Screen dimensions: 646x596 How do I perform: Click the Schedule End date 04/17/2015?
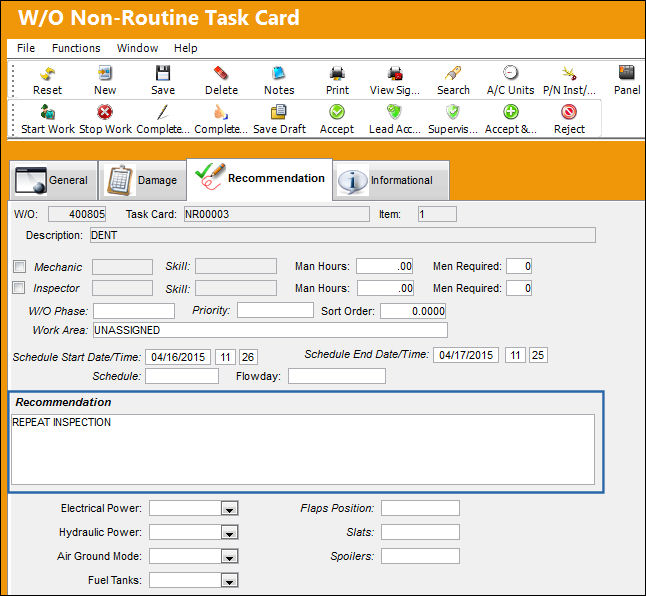pyautogui.click(x=466, y=355)
